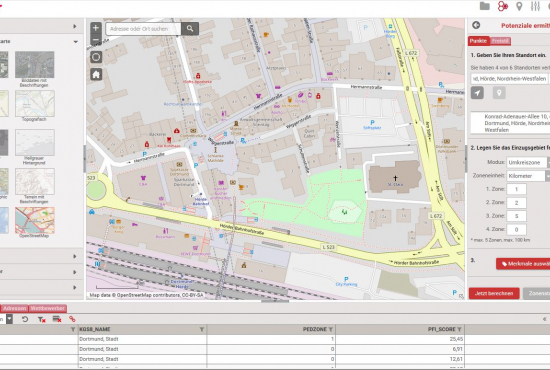This screenshot has width=550, height=370.
Task: Click the grey Zonenstatistik button
Action: (537, 294)
